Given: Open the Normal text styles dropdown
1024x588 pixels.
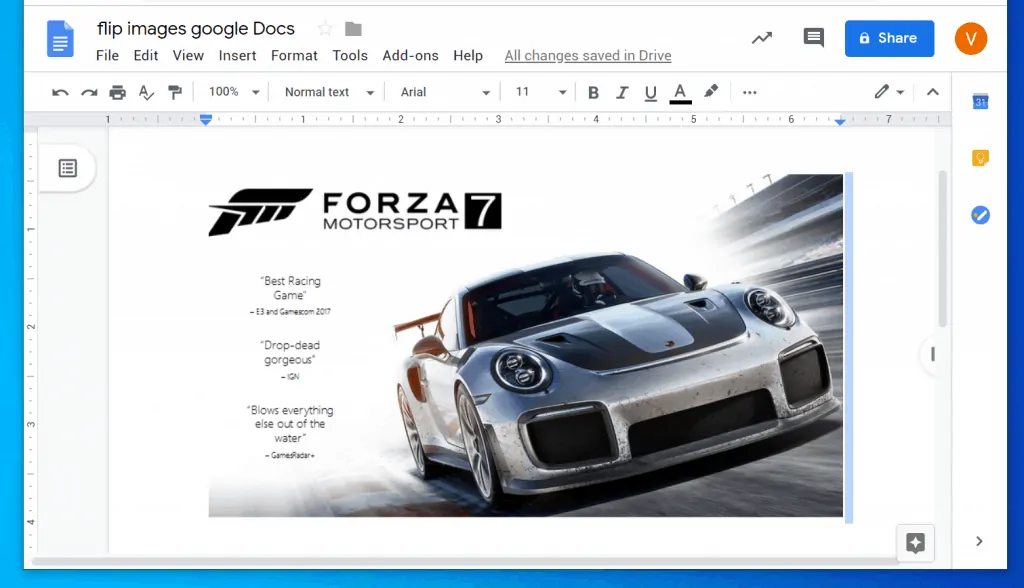Looking at the screenshot, I should [x=329, y=92].
